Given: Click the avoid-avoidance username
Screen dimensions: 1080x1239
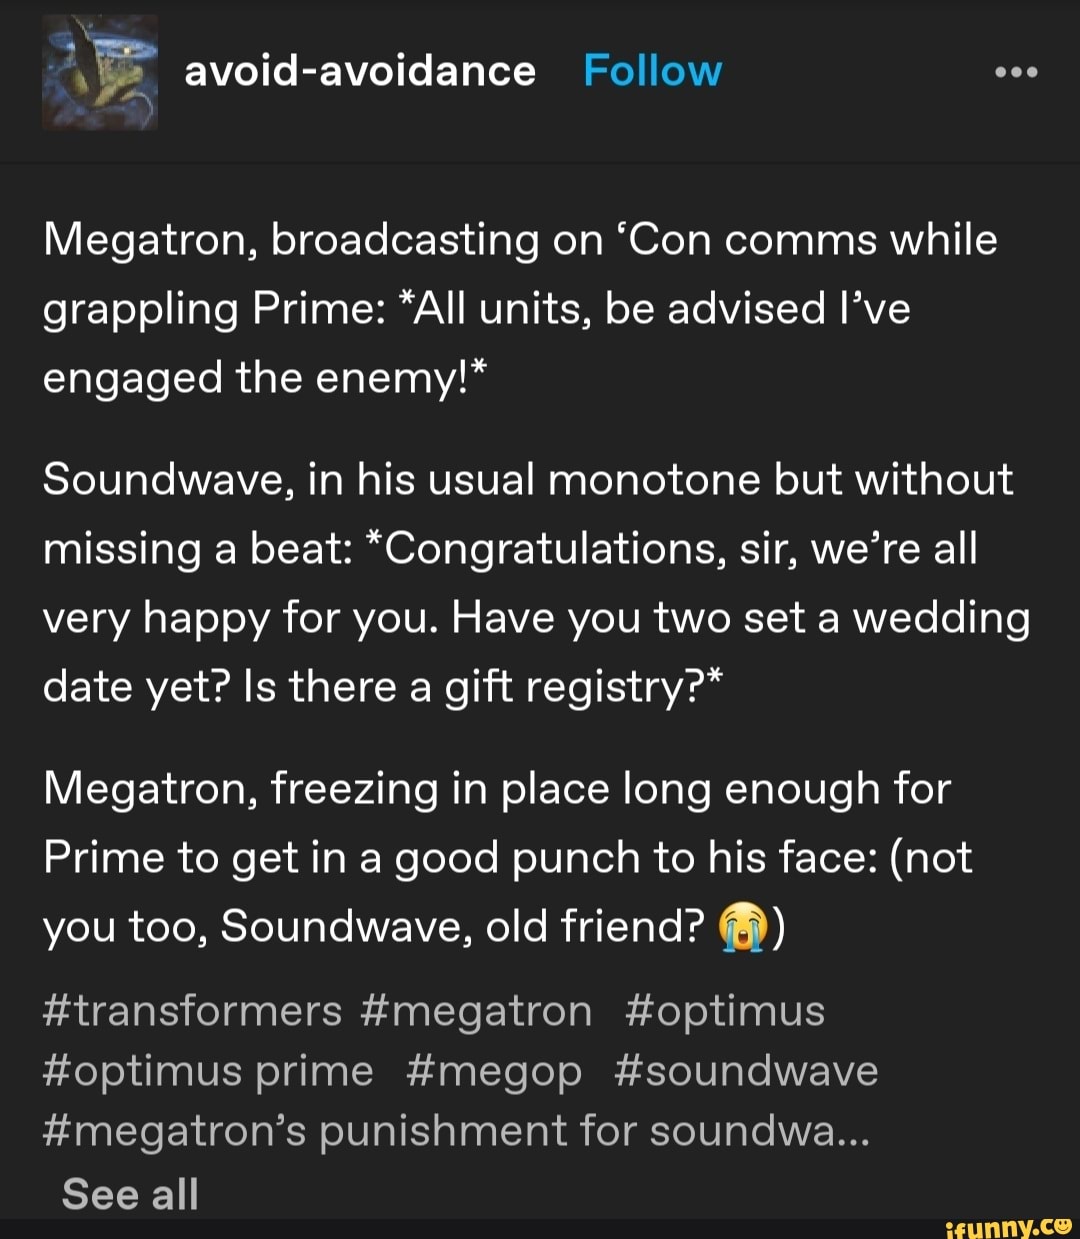Looking at the screenshot, I should click(360, 71).
